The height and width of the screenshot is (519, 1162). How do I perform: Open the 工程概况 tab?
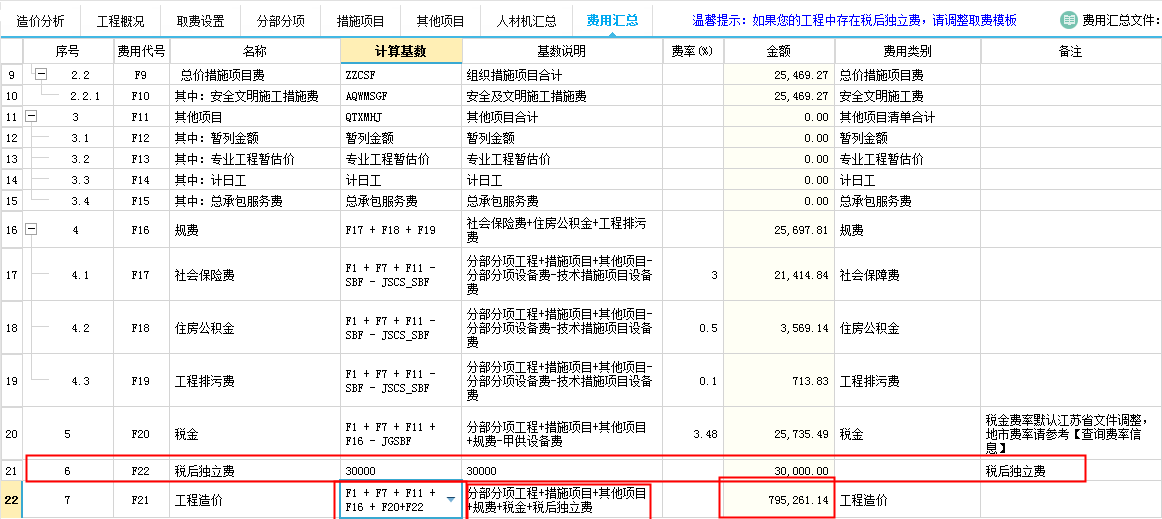(120, 20)
